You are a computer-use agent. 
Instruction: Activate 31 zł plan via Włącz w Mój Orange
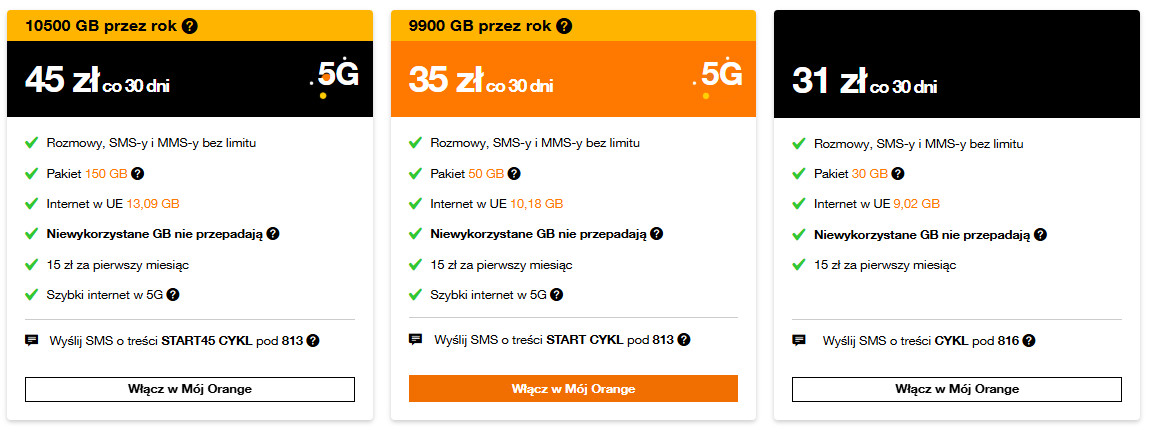957,389
